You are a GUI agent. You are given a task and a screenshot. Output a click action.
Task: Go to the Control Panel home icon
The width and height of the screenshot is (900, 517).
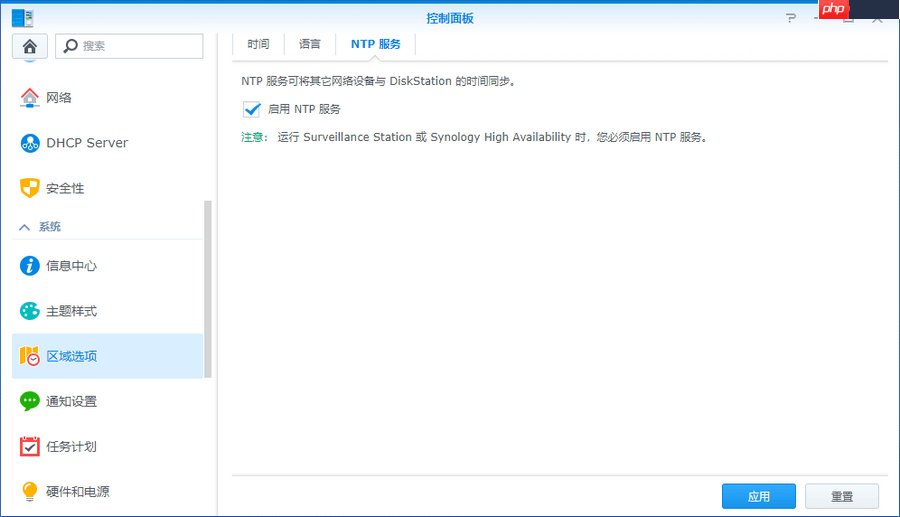point(29,46)
